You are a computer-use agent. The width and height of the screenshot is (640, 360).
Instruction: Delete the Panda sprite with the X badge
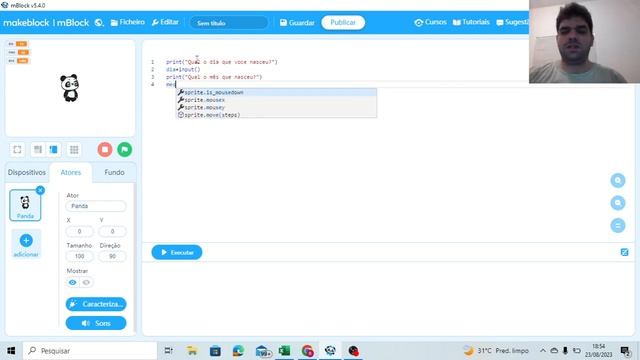coord(40,190)
